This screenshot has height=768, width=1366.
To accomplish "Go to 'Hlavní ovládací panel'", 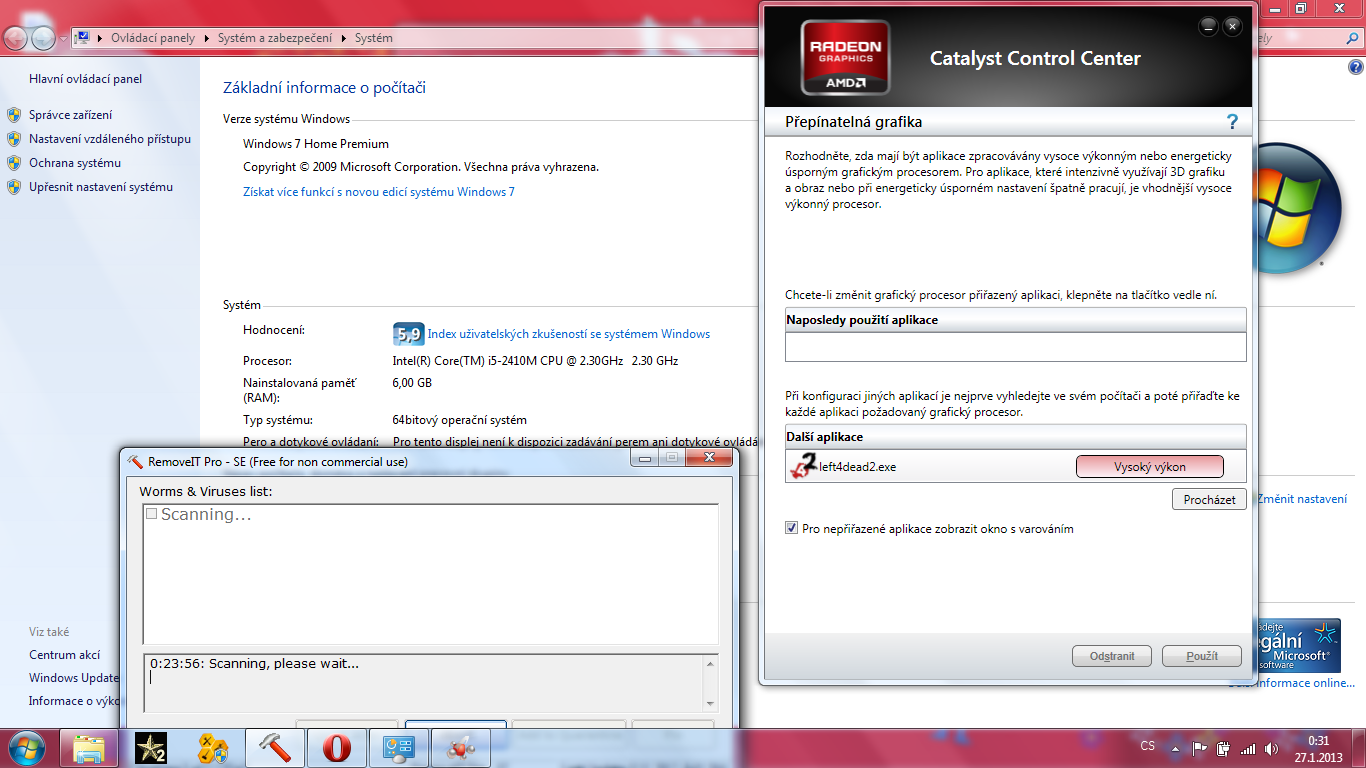I will [86, 79].
